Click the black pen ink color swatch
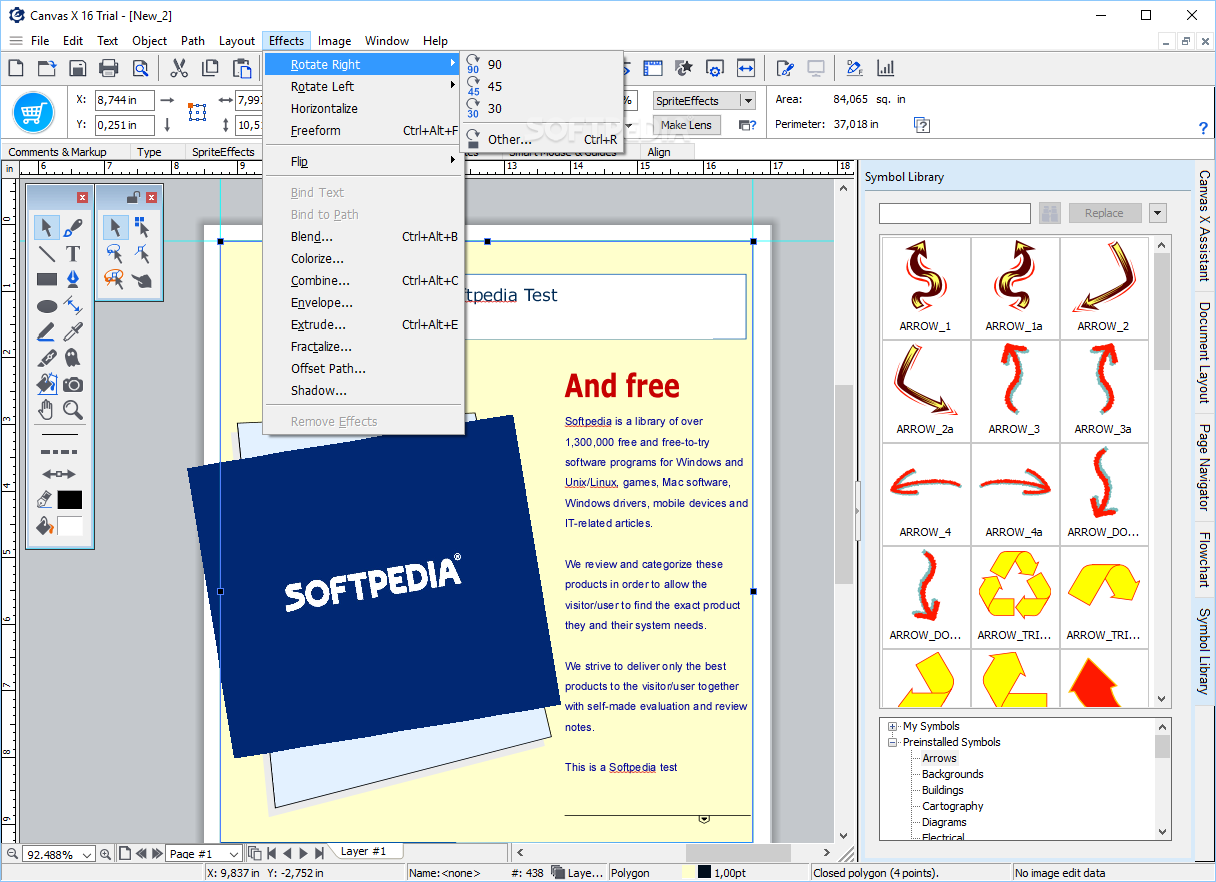Screen dimensions: 1216x882 point(70,500)
